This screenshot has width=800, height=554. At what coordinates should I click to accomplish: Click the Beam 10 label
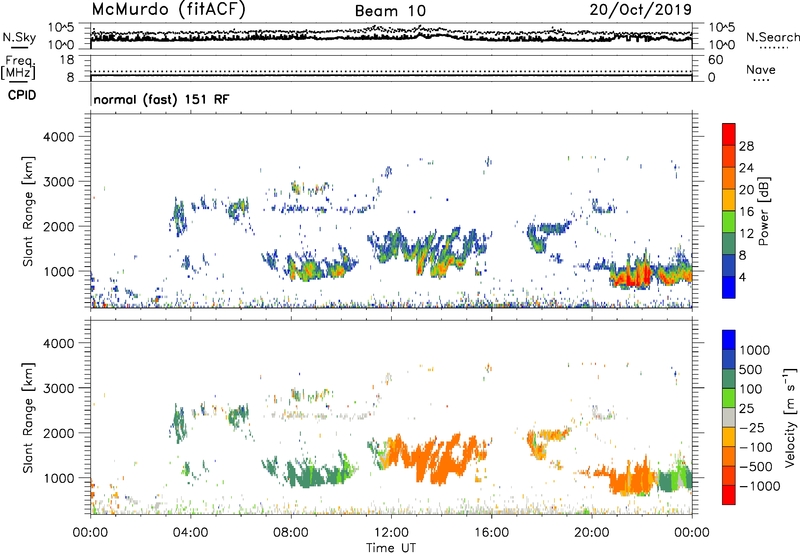coord(390,11)
